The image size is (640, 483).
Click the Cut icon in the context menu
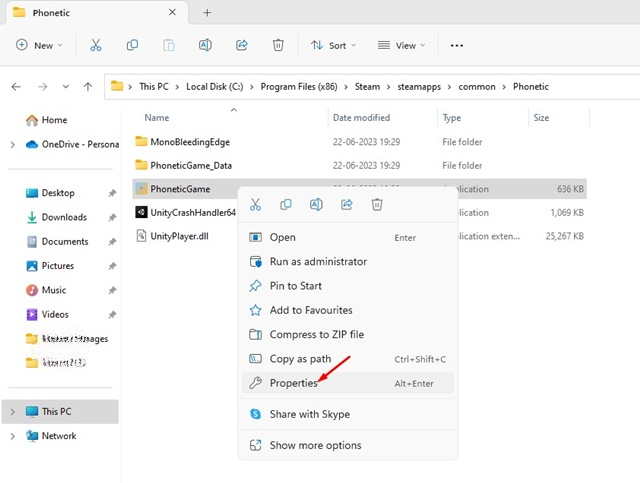[256, 204]
